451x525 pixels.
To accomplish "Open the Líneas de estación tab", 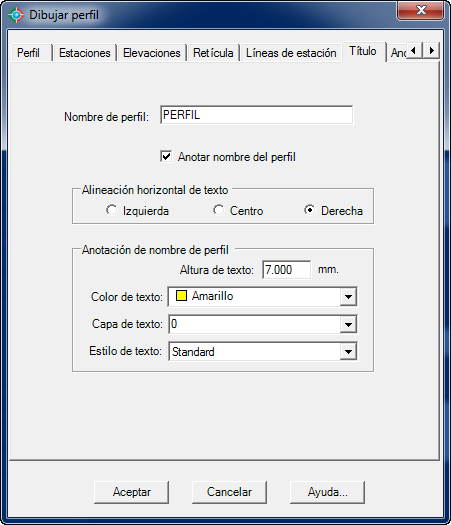I will click(291, 53).
